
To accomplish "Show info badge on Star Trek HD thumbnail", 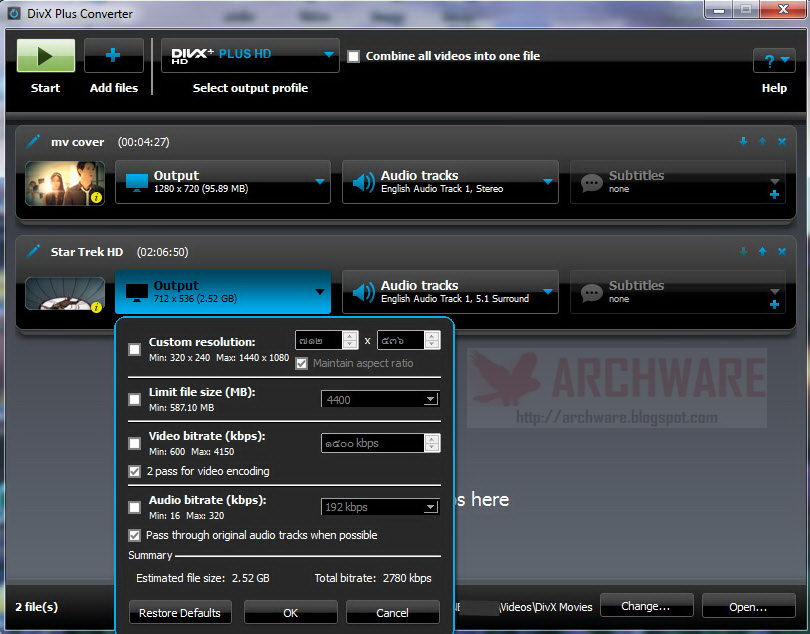I will 96,307.
